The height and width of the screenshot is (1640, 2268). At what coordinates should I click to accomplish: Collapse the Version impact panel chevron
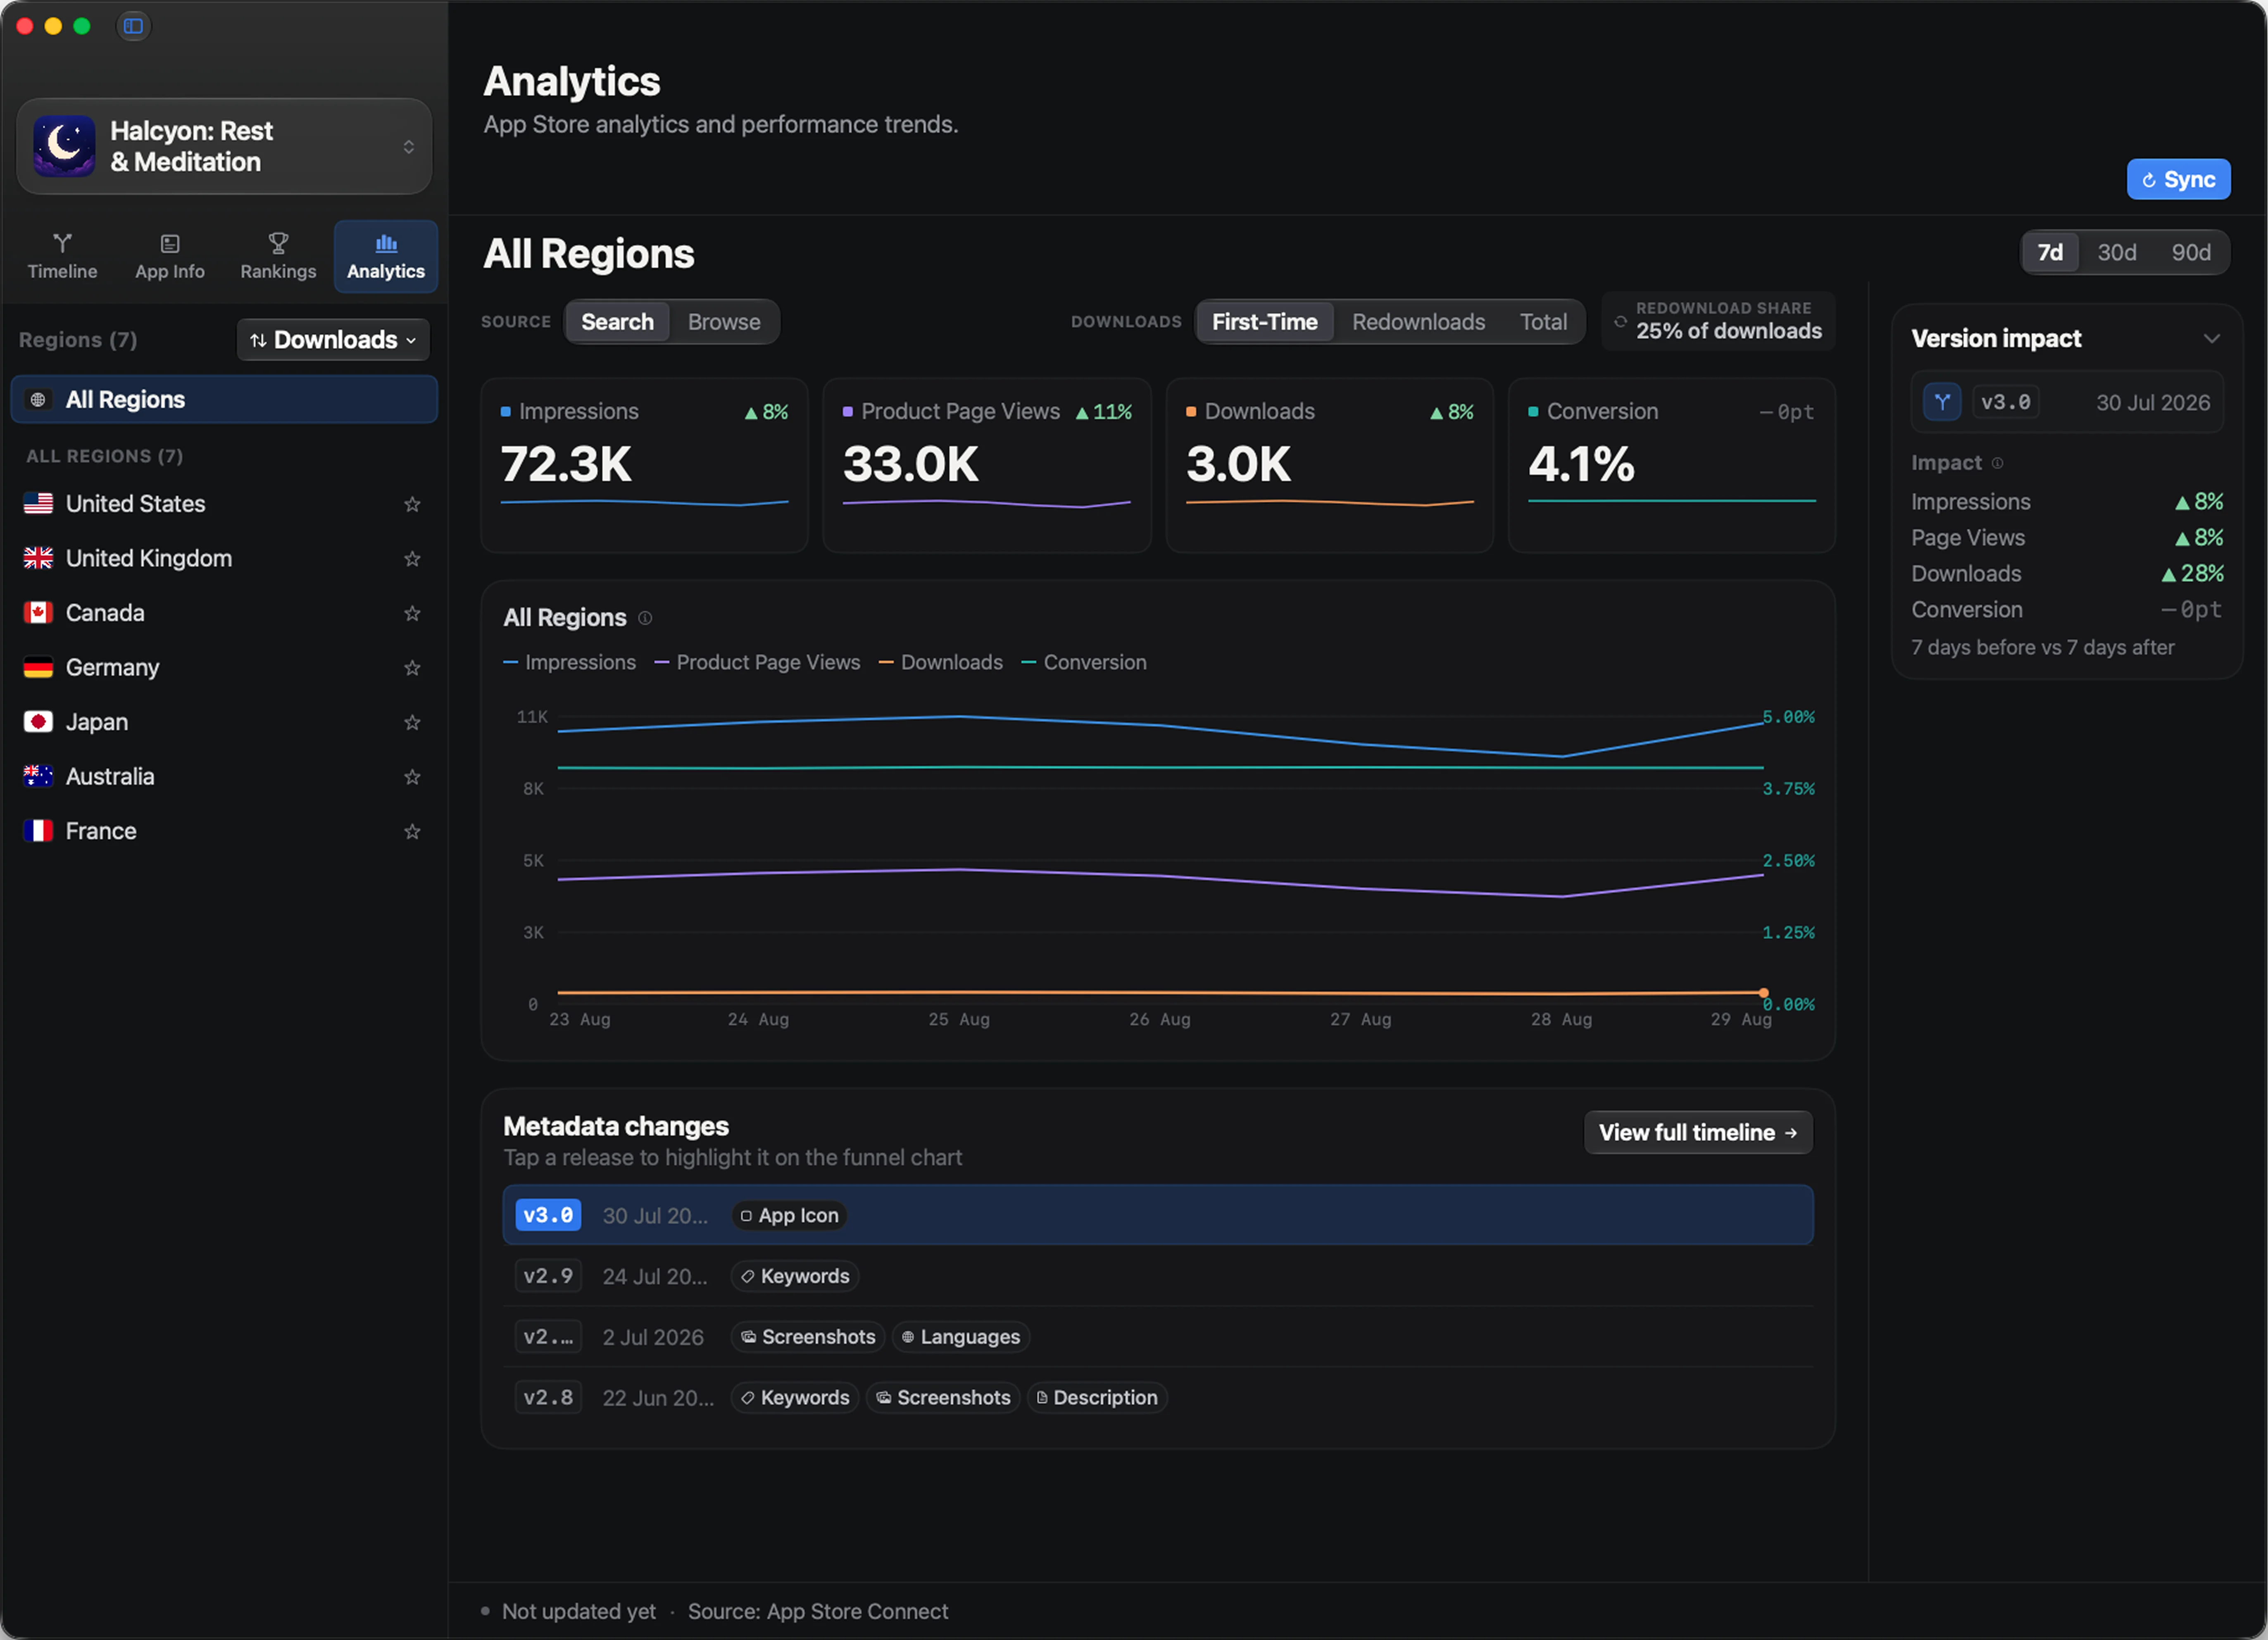(2211, 339)
